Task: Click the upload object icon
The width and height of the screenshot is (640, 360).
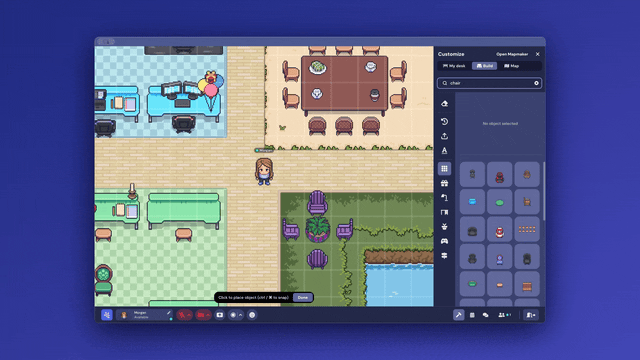Action: [444, 136]
